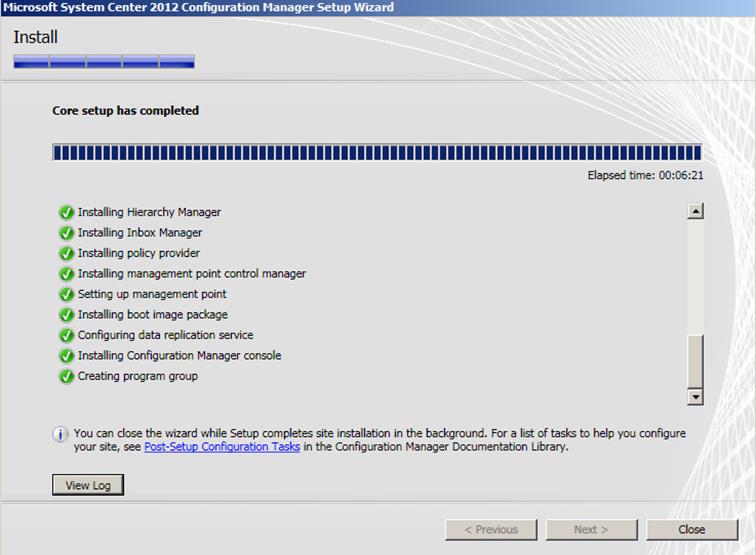Select the text 'Installing Hierarchy Manager'
This screenshot has width=756, height=555.
[x=149, y=212]
